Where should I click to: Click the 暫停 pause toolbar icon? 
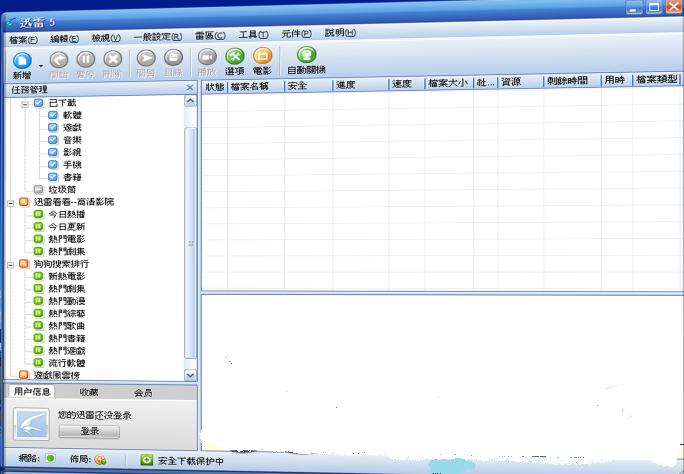[x=86, y=60]
